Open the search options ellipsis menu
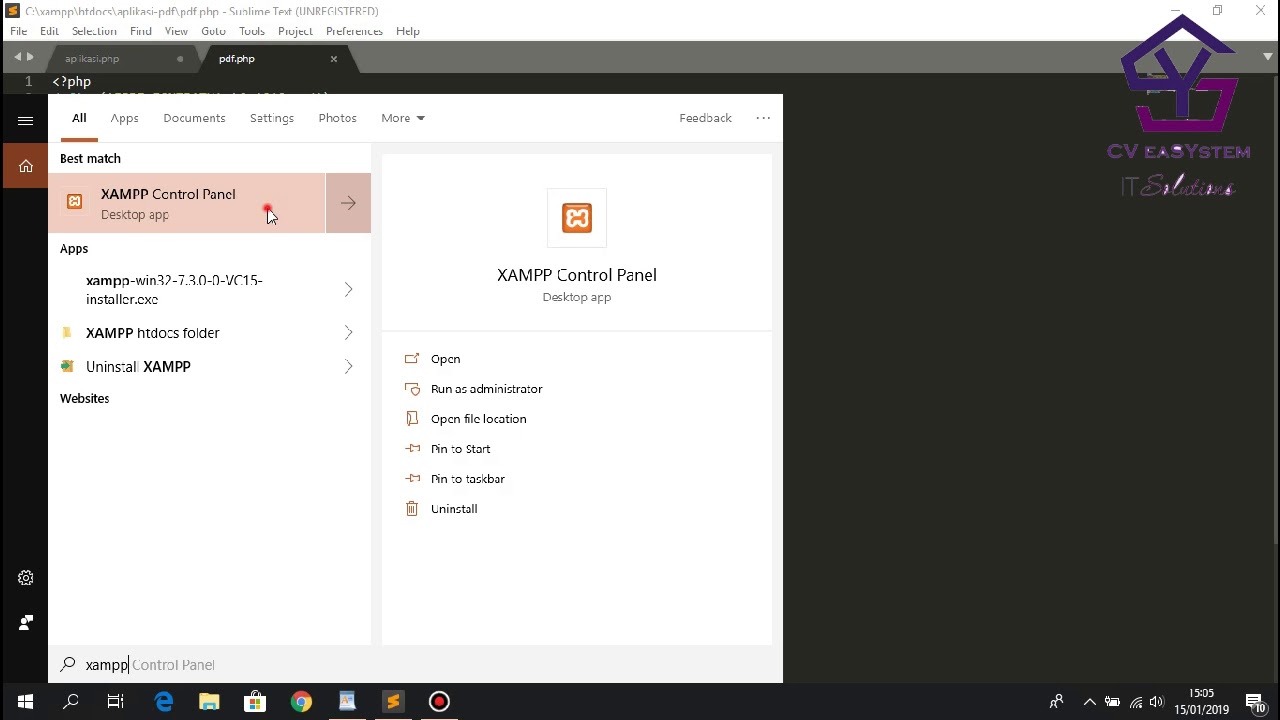The image size is (1280, 720). coord(763,118)
